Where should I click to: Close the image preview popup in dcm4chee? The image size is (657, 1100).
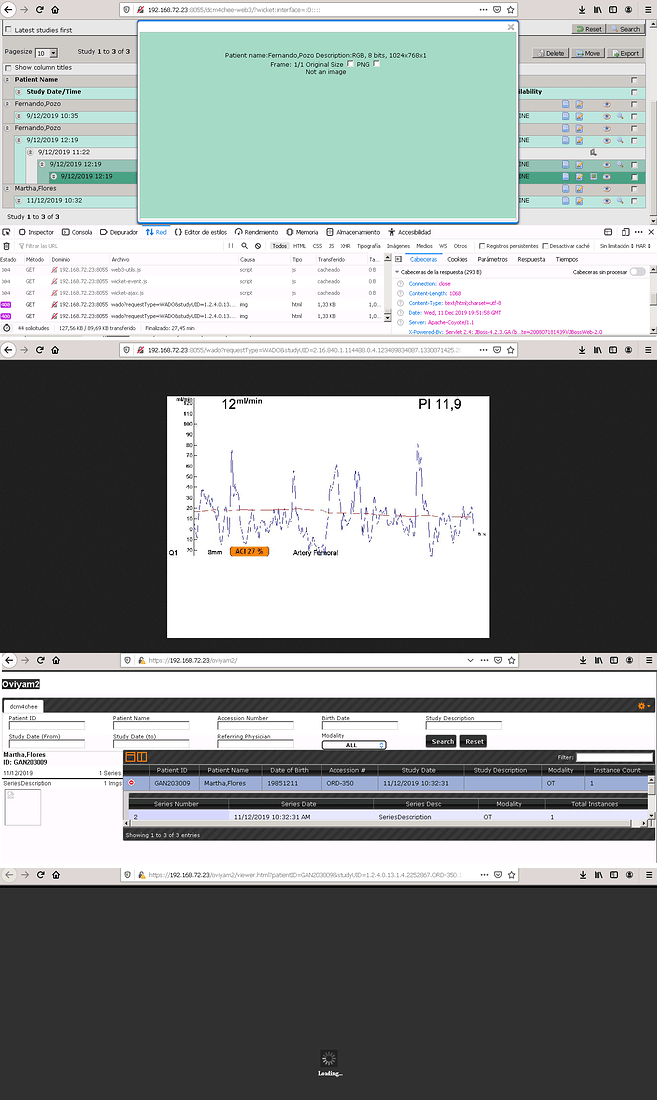510,27
